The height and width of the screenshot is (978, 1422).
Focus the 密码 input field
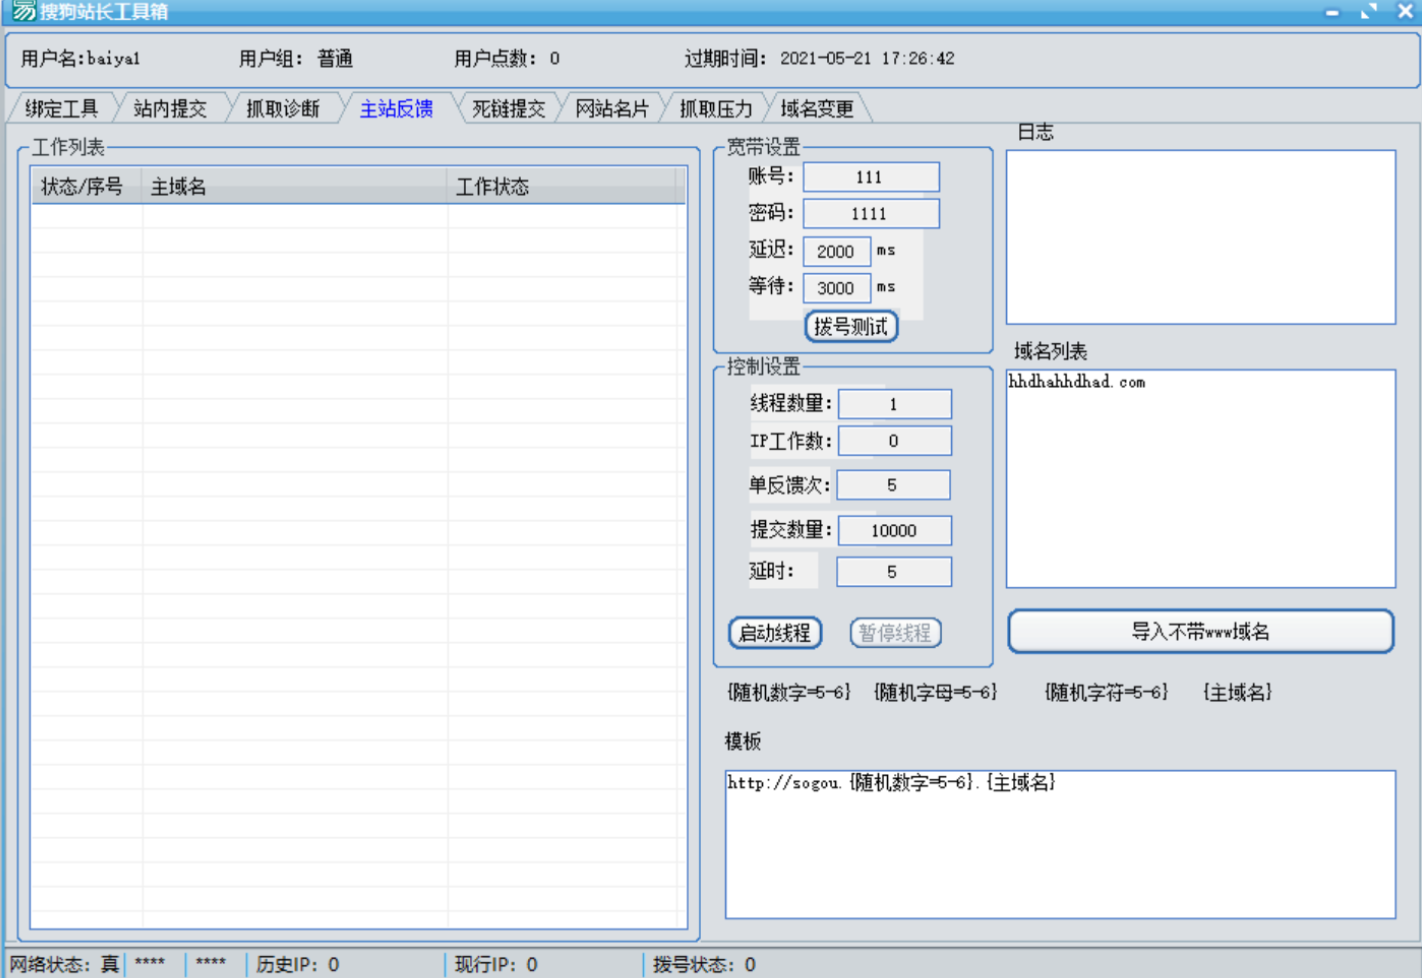[x=871, y=214]
